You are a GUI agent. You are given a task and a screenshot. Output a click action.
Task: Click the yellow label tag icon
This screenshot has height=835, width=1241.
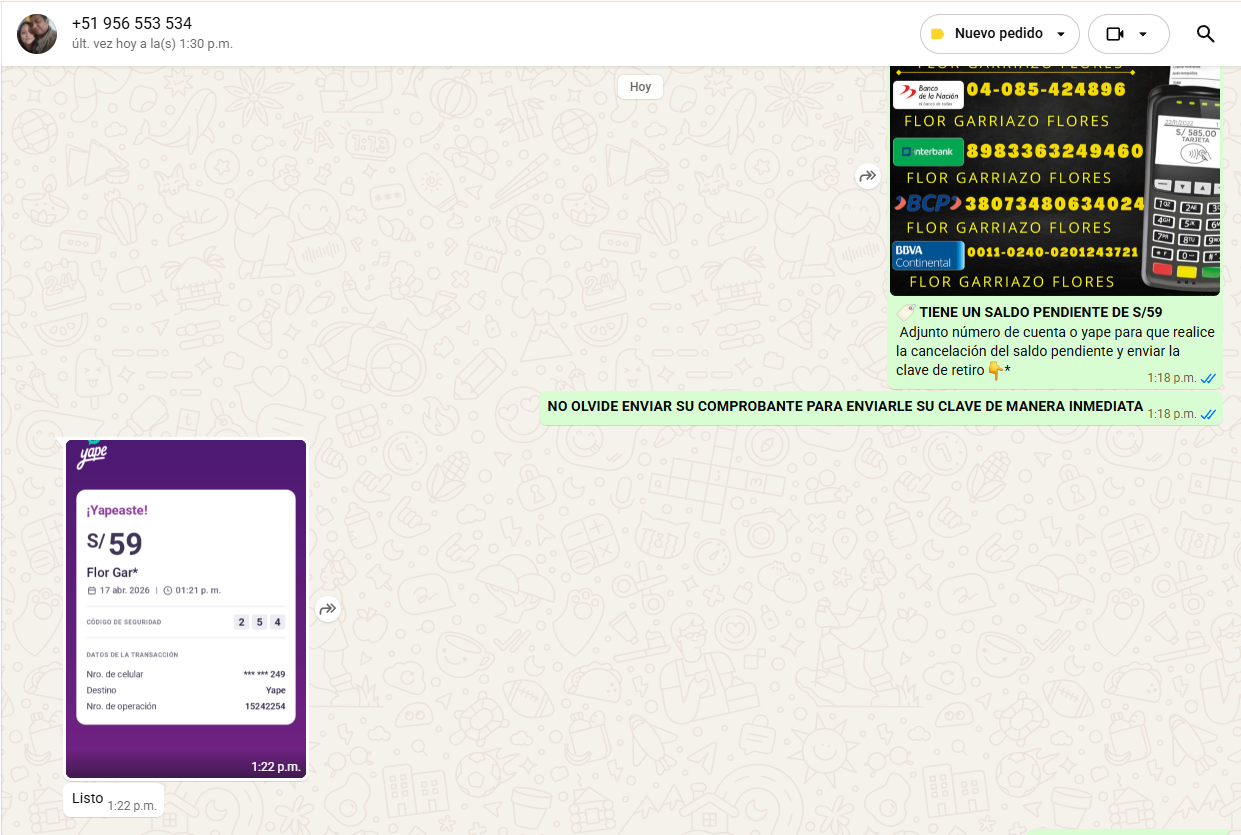tap(937, 34)
